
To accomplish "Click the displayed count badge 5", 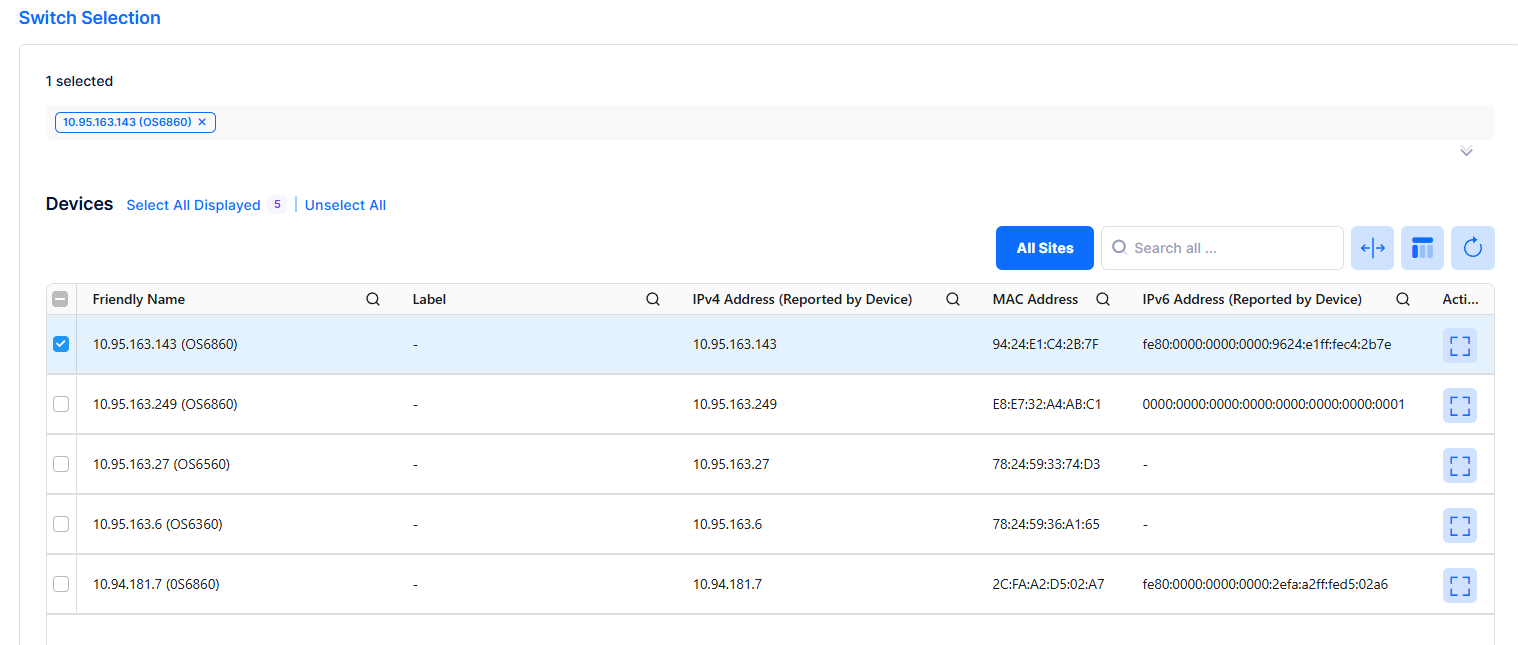I will tap(277, 204).
